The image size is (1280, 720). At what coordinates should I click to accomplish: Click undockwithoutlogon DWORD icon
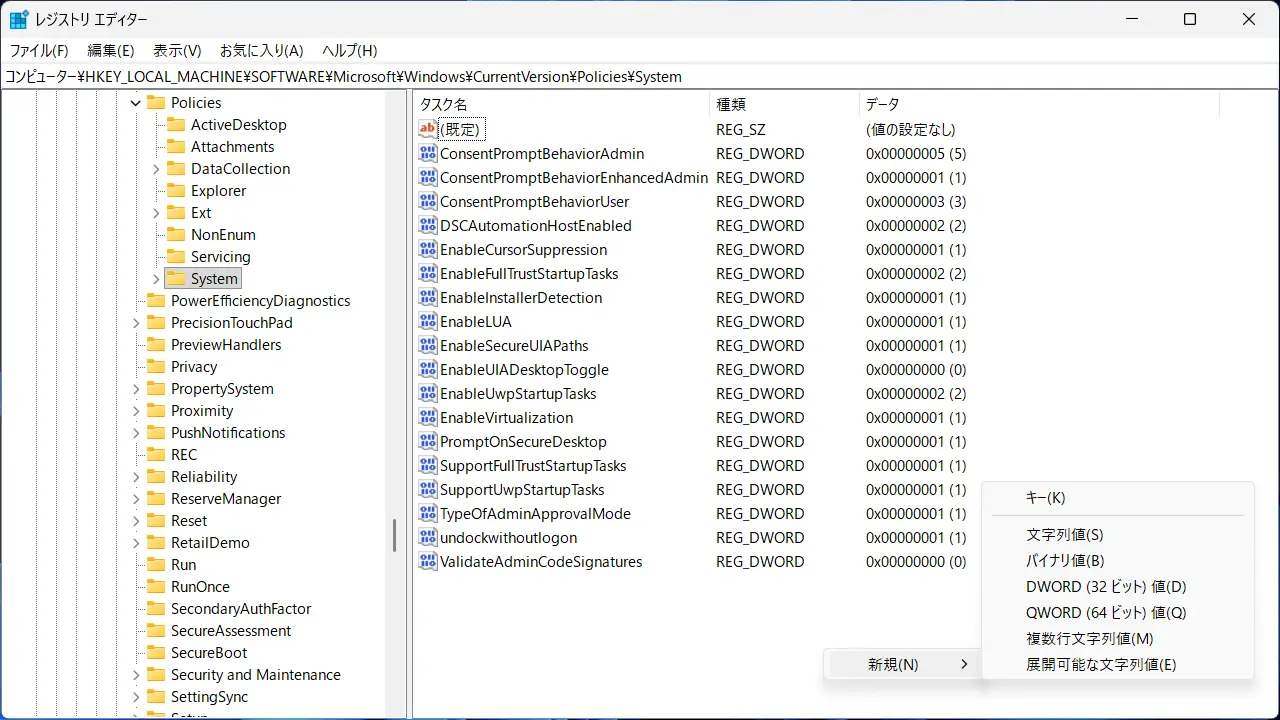[x=428, y=537]
